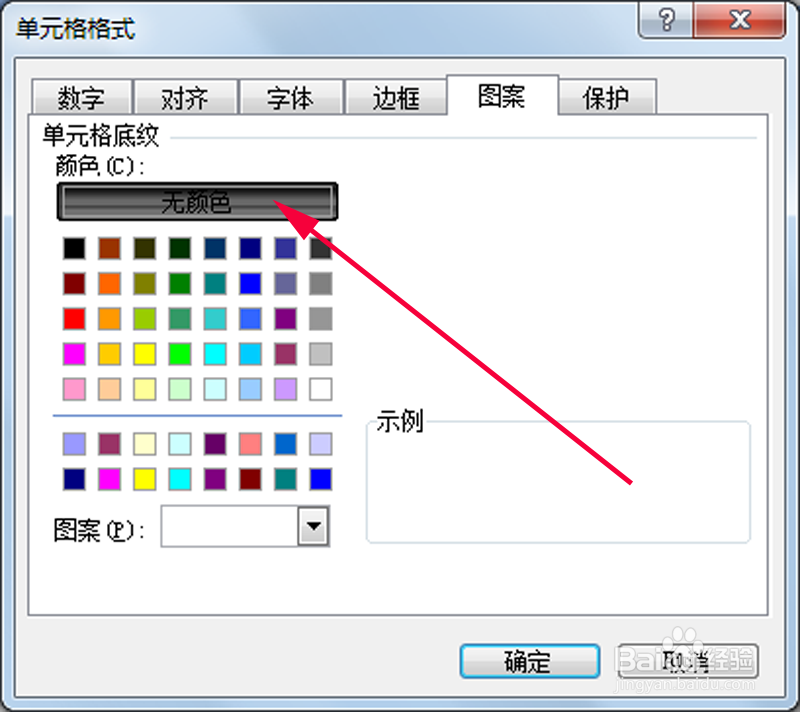Viewport: 800px width, 712px height.
Task: Confirm with the 确定 button
Action: click(x=529, y=661)
